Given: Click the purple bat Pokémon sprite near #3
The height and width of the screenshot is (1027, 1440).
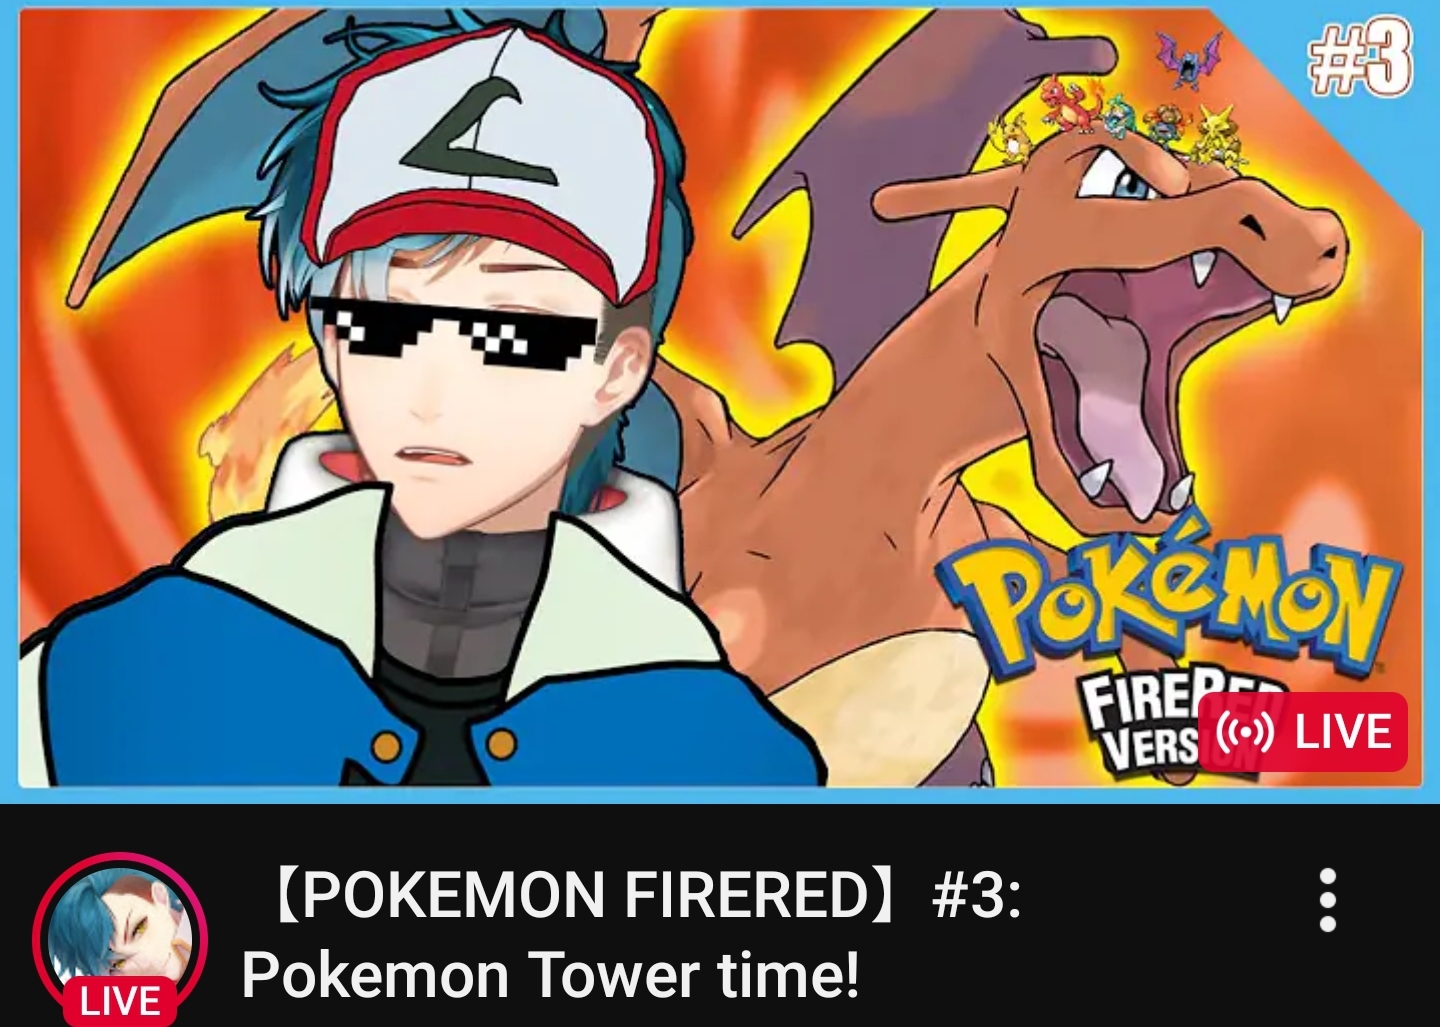Looking at the screenshot, I should [1188, 58].
